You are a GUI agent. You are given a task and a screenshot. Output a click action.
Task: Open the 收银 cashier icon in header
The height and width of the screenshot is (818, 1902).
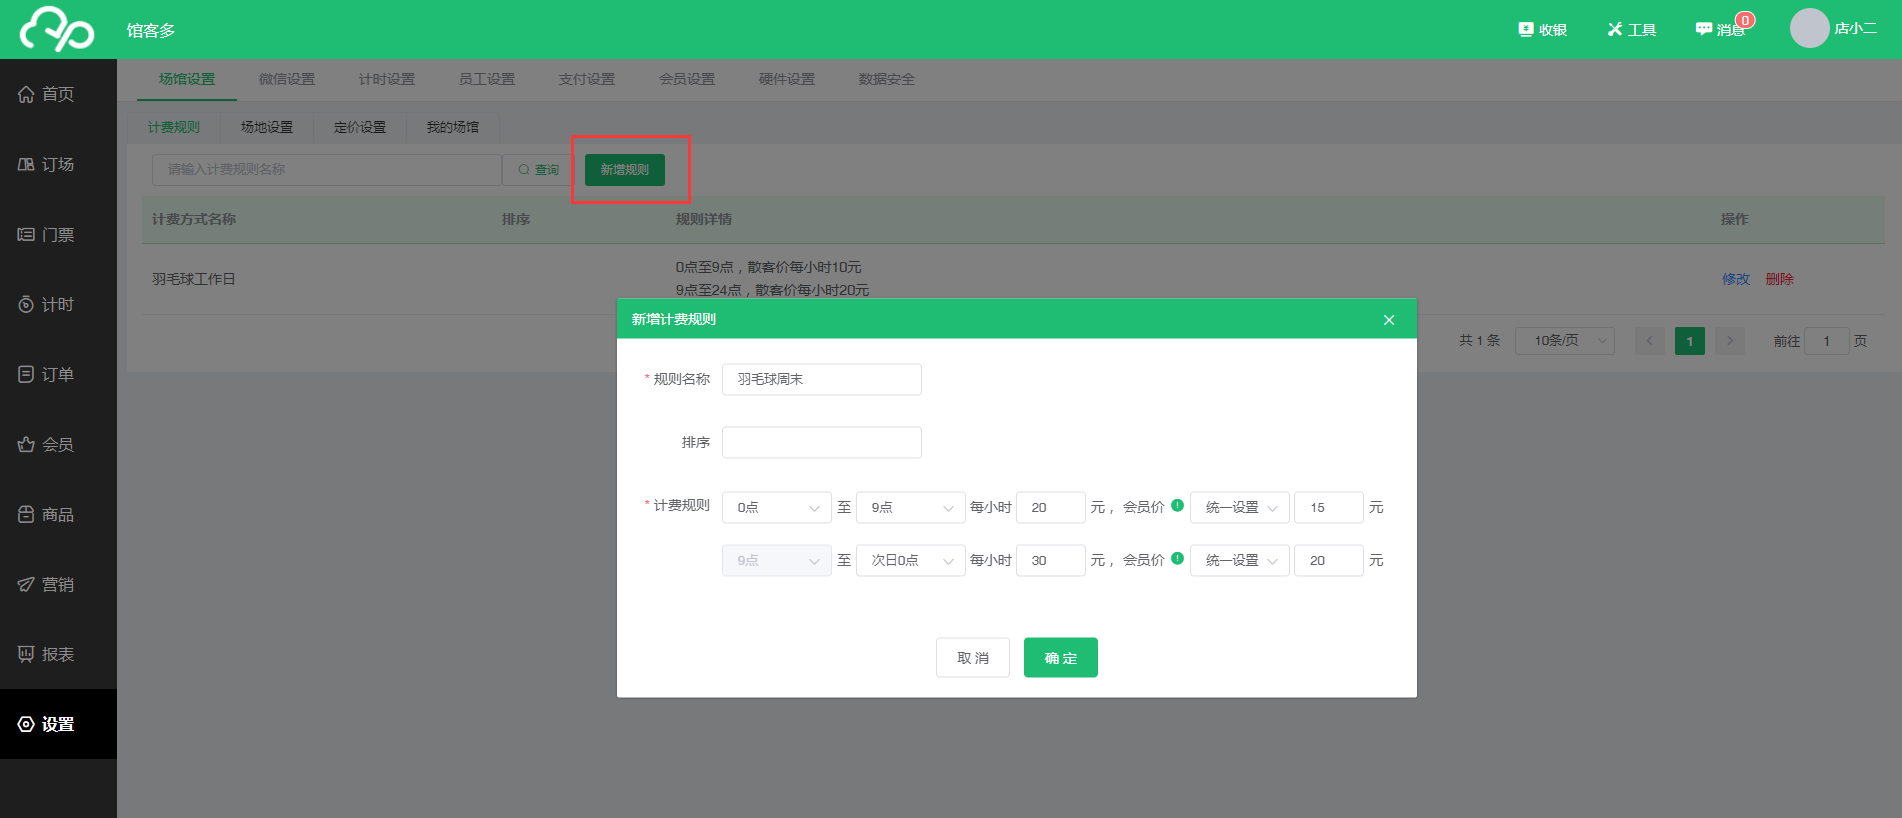(x=1526, y=29)
